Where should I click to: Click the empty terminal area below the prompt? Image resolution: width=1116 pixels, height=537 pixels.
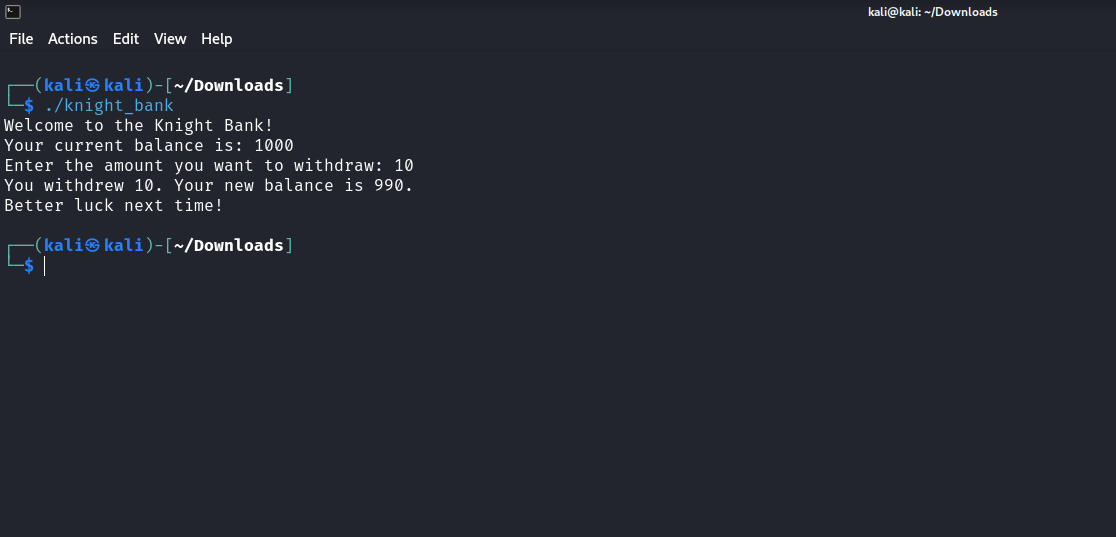[558, 406]
